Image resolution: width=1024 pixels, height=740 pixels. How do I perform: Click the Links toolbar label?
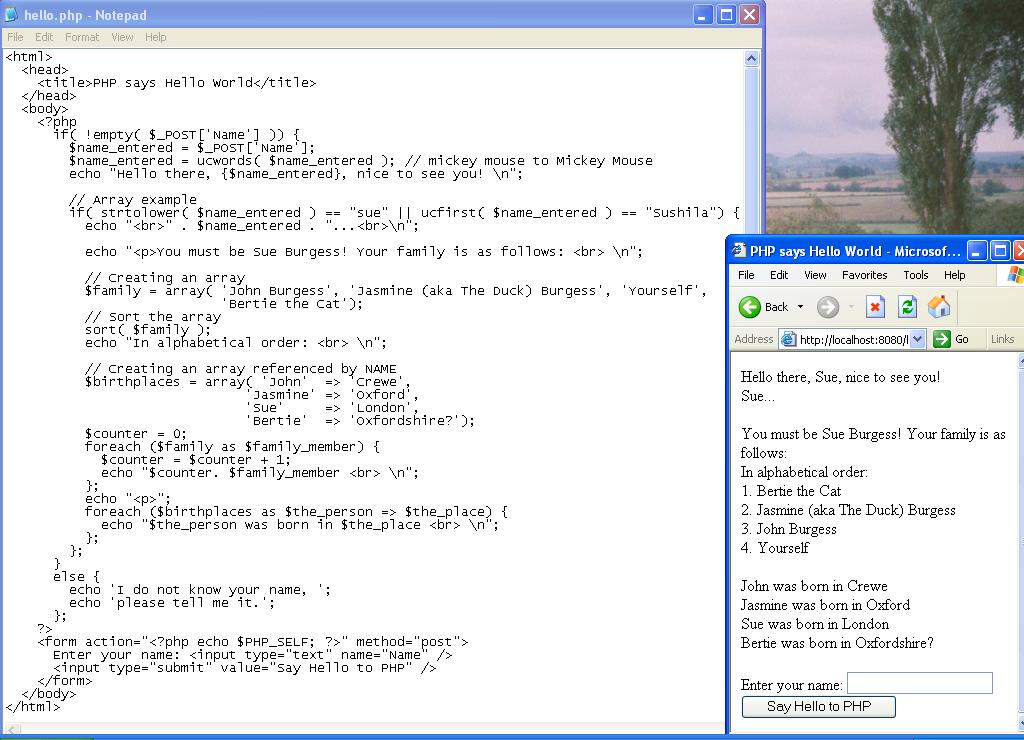(1002, 339)
